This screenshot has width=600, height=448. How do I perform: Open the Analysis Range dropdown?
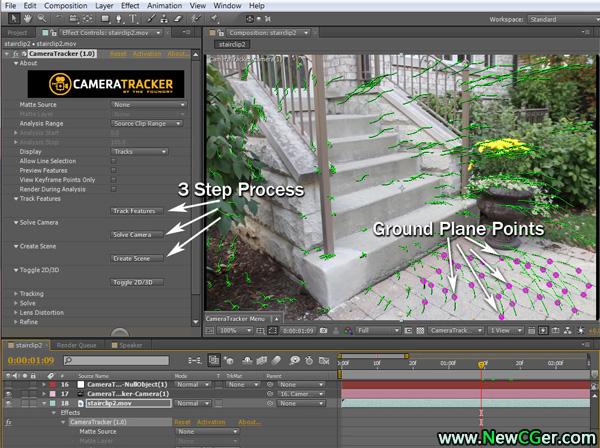pyautogui.click(x=147, y=124)
